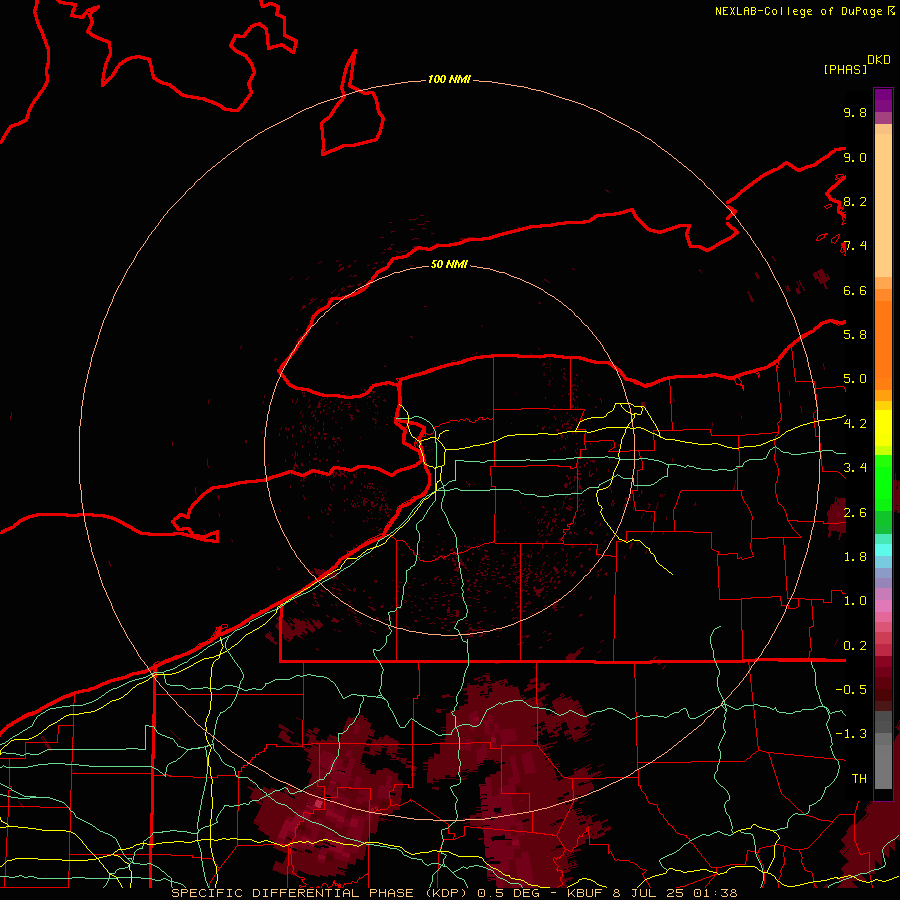Click the 100 NMI range ring label

click(449, 79)
